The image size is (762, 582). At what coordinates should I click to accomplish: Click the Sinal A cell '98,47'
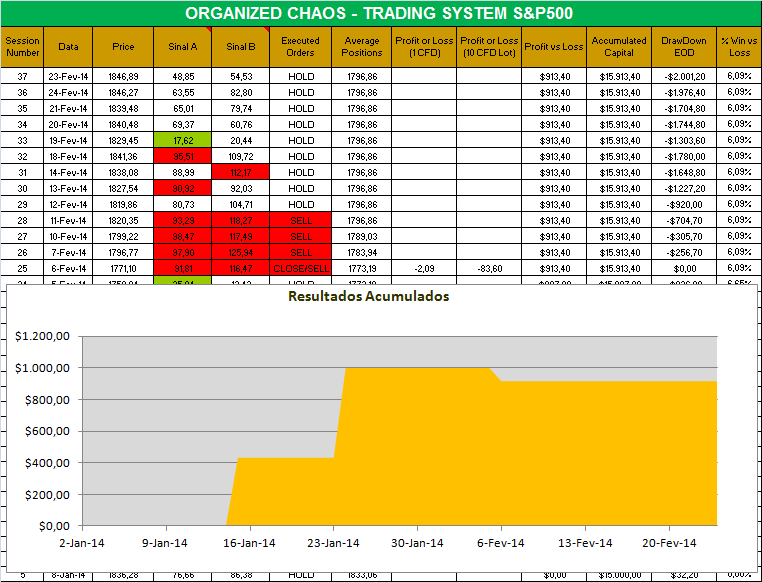point(183,237)
